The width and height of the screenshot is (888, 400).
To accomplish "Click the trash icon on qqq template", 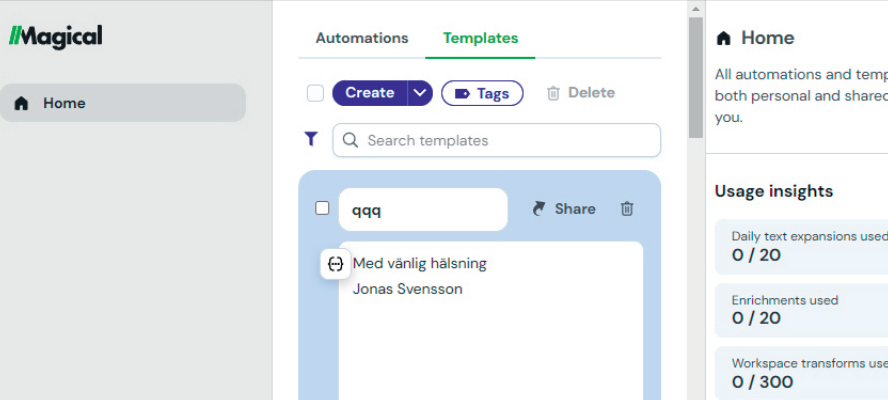I will [627, 209].
